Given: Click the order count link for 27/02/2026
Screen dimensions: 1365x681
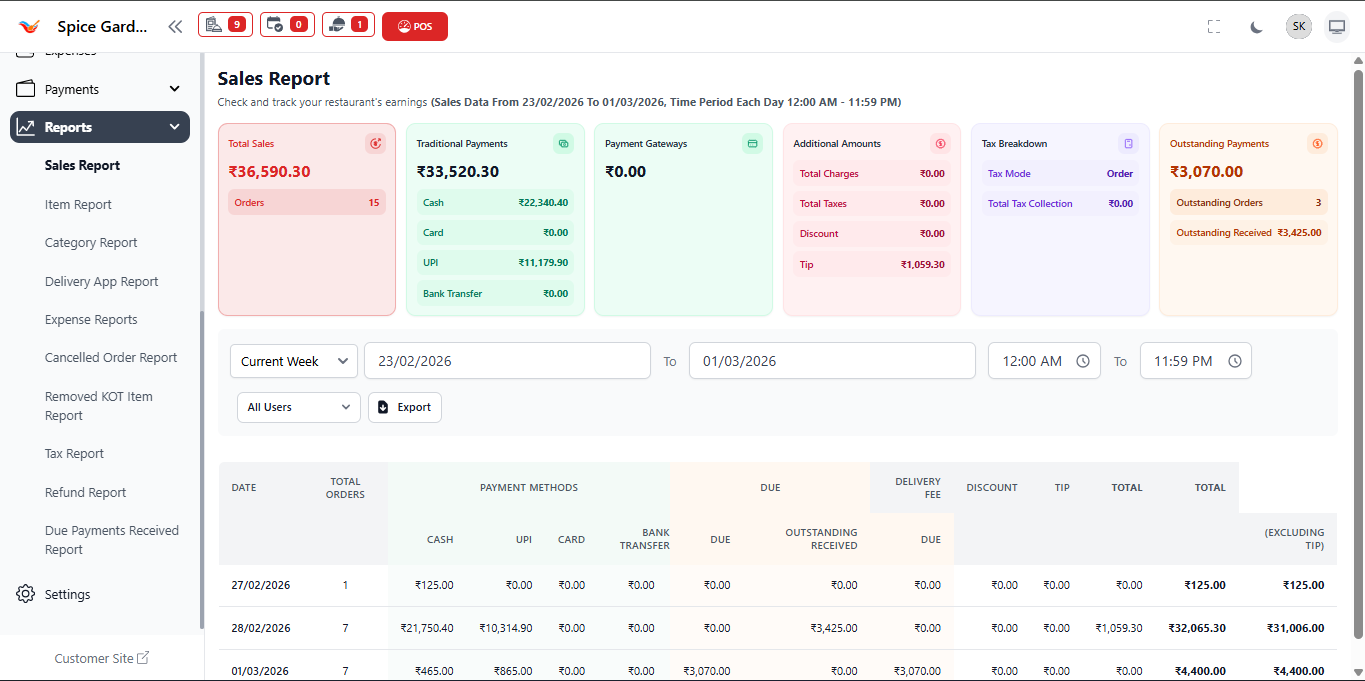Looking at the screenshot, I should click(x=345, y=585).
